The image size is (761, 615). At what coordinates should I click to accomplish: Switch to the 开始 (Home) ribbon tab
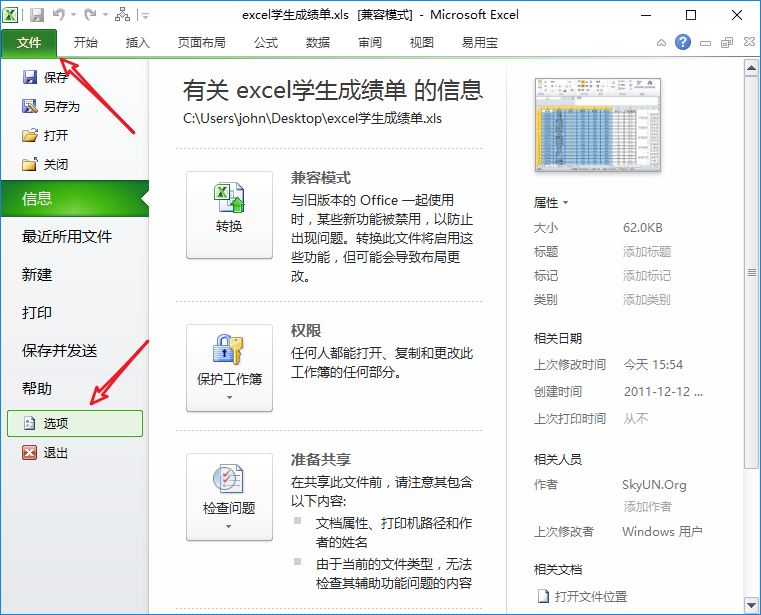pos(86,43)
